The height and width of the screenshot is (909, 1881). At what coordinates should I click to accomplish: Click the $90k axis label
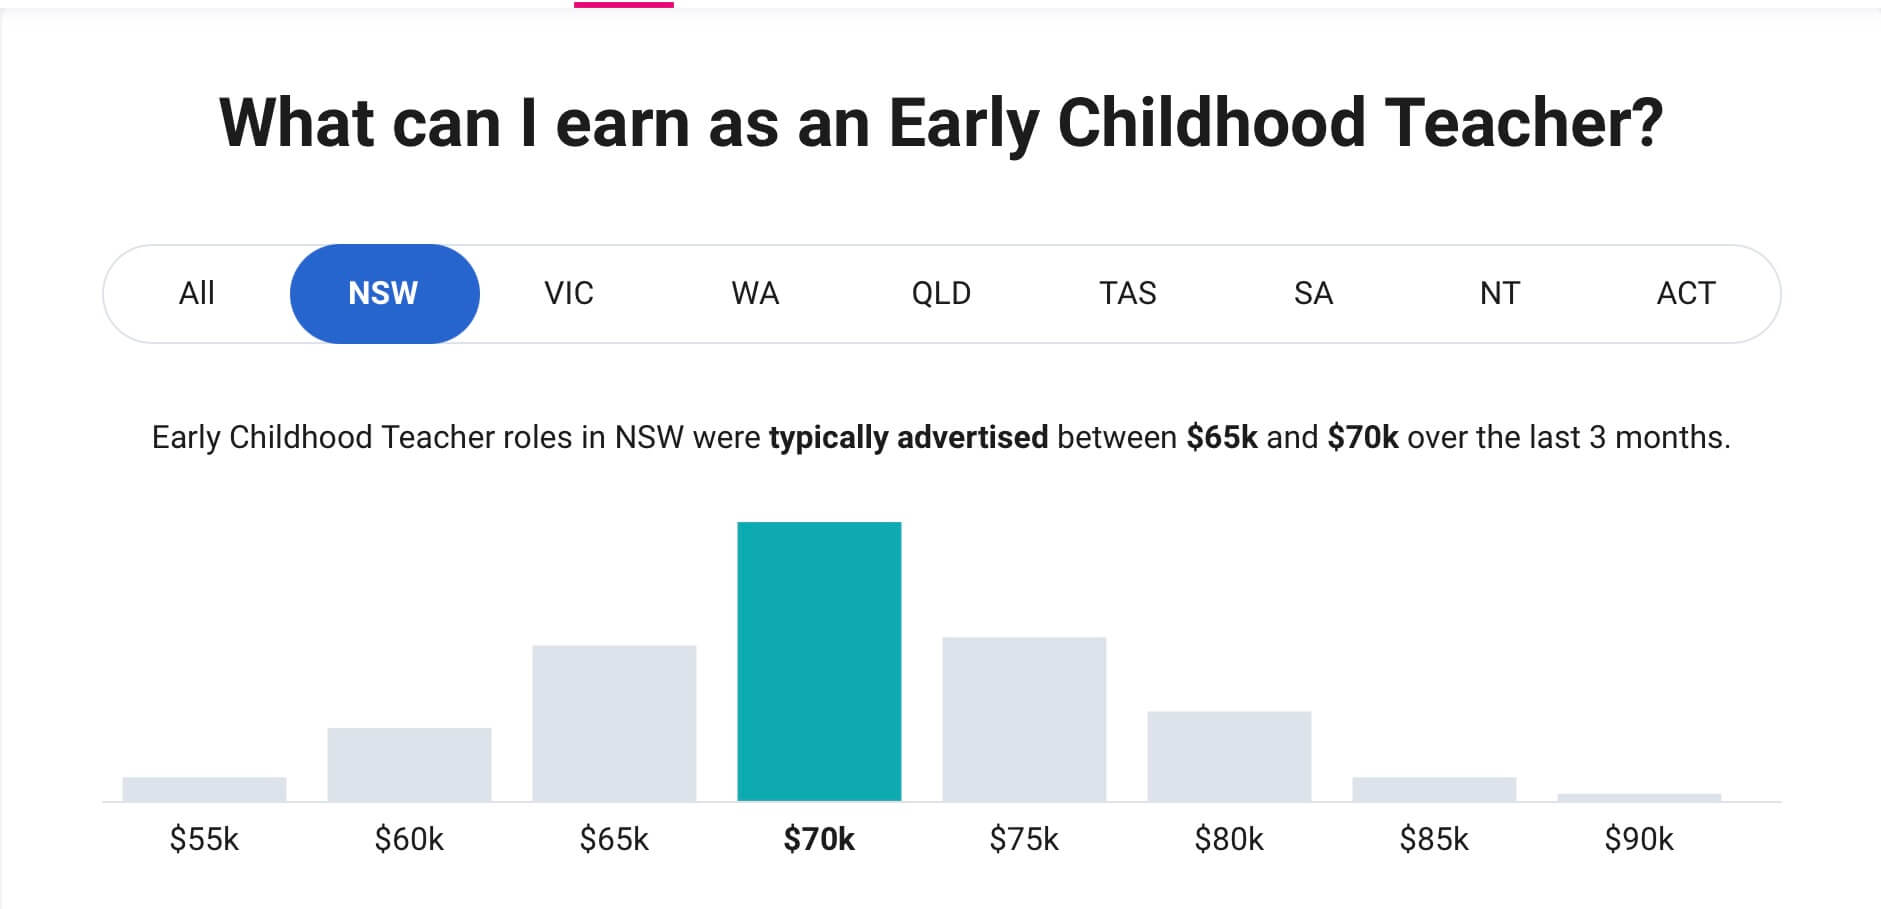[x=1639, y=839]
